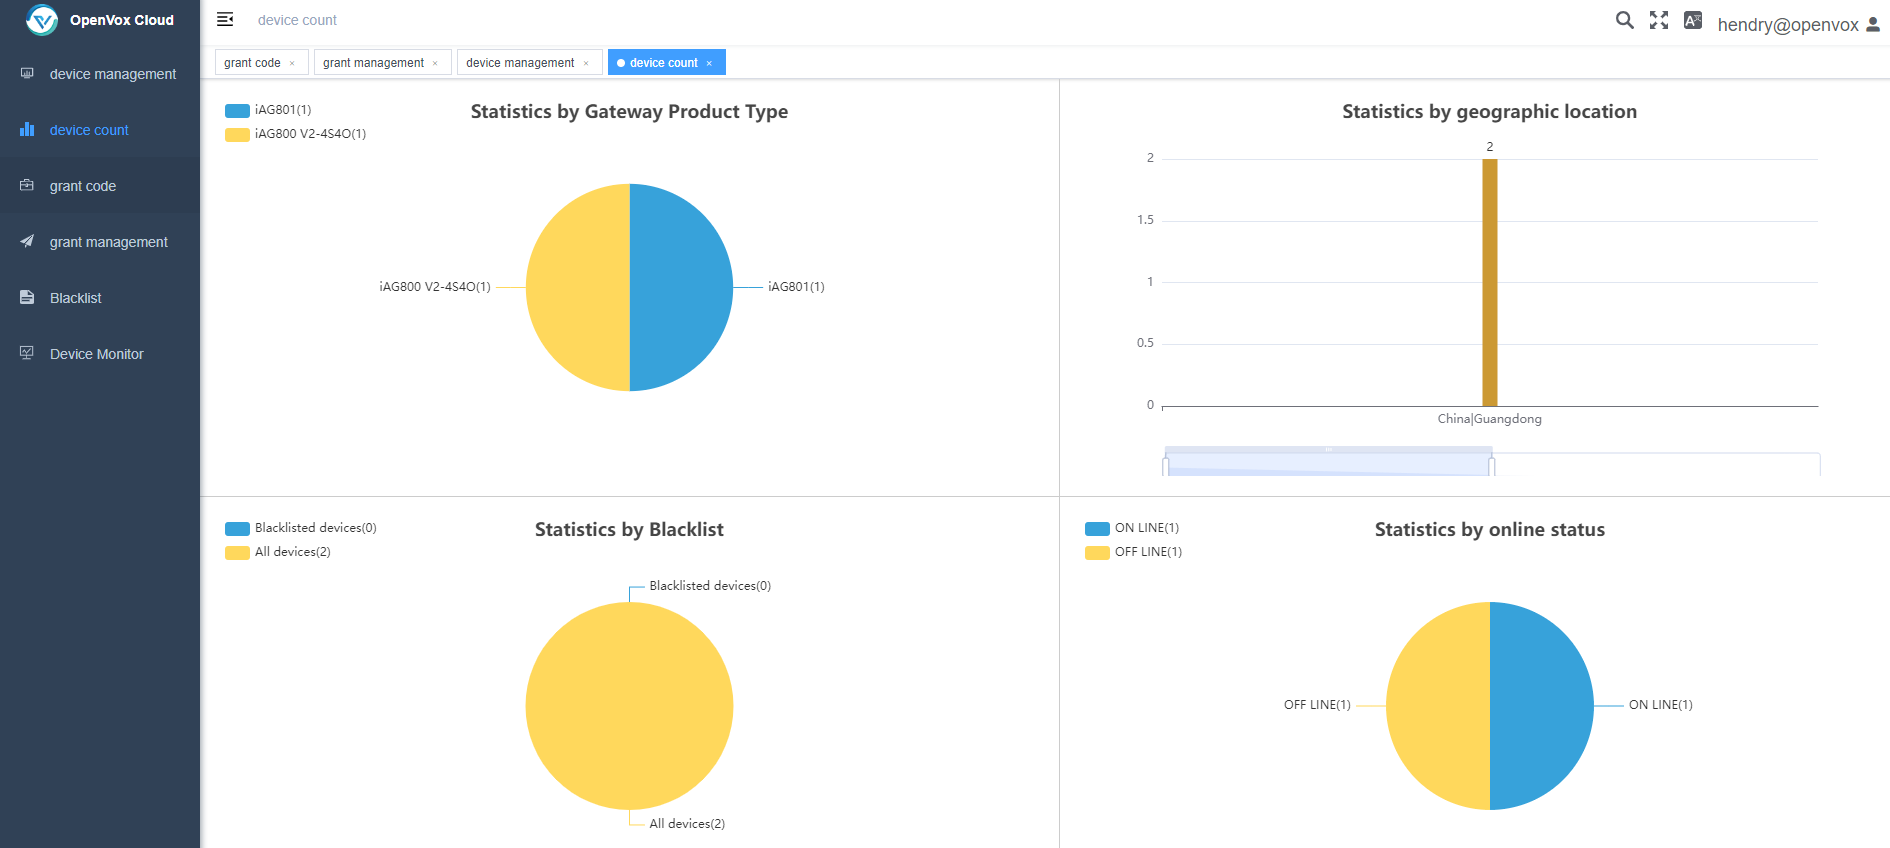Viewport: 1890px width, 848px height.
Task: Toggle the ON LINE(1) legend item
Action: click(1132, 528)
